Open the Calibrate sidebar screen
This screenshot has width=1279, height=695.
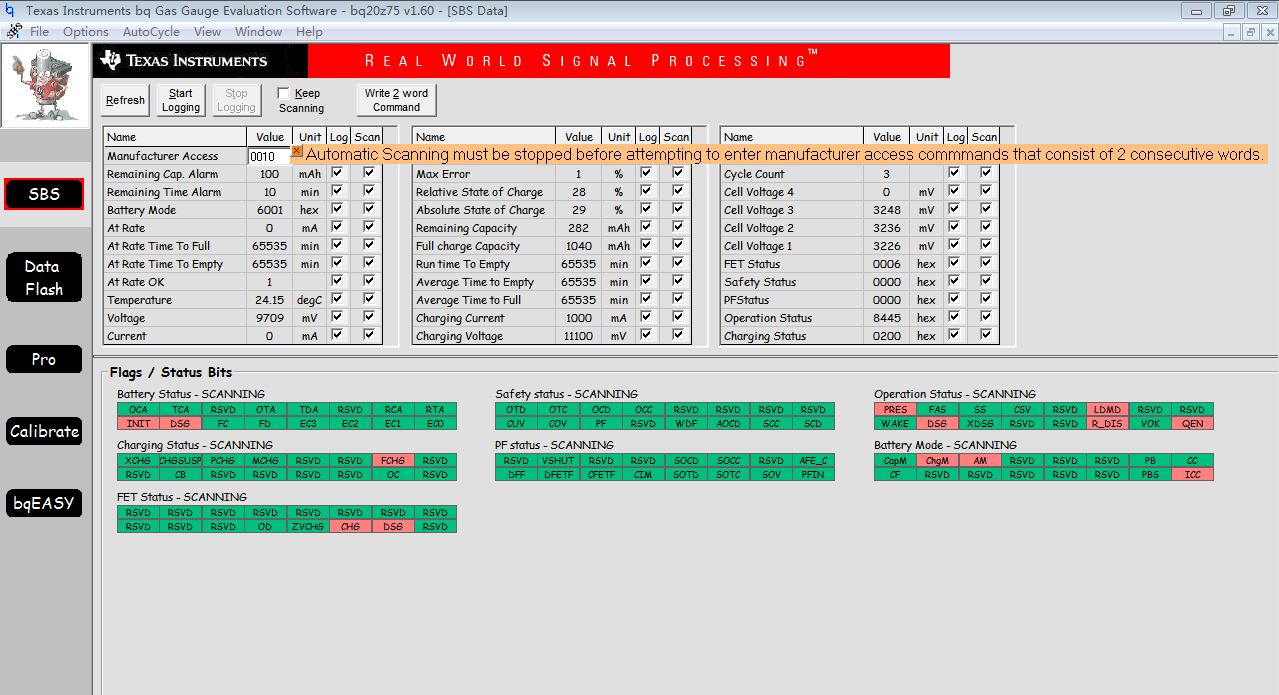[43, 431]
